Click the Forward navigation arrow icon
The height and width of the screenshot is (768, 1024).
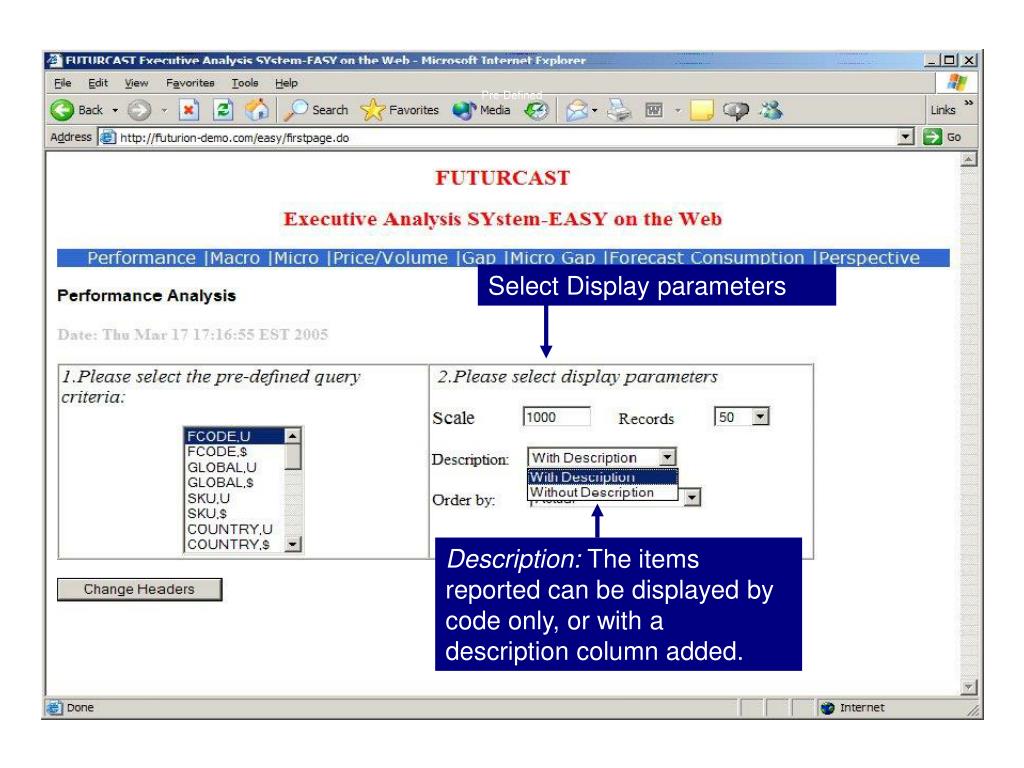tap(138, 110)
